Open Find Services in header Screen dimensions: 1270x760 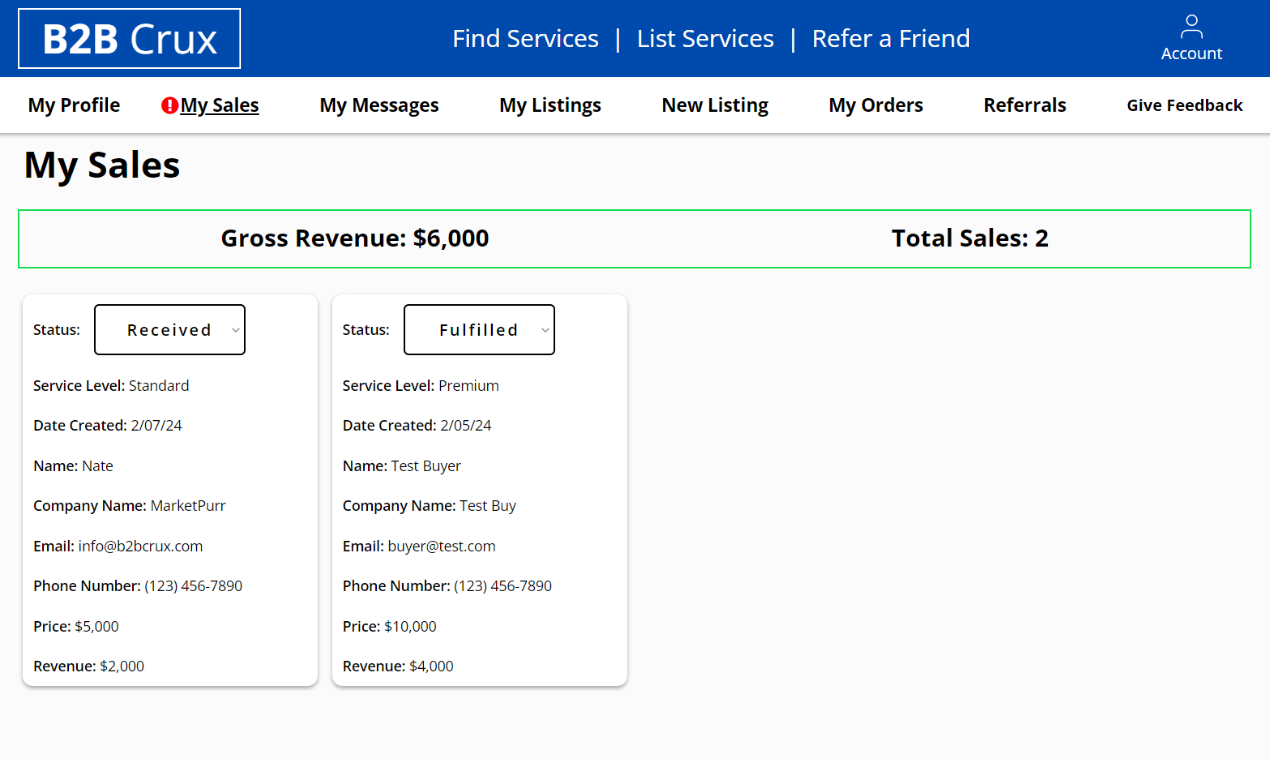[x=525, y=38]
